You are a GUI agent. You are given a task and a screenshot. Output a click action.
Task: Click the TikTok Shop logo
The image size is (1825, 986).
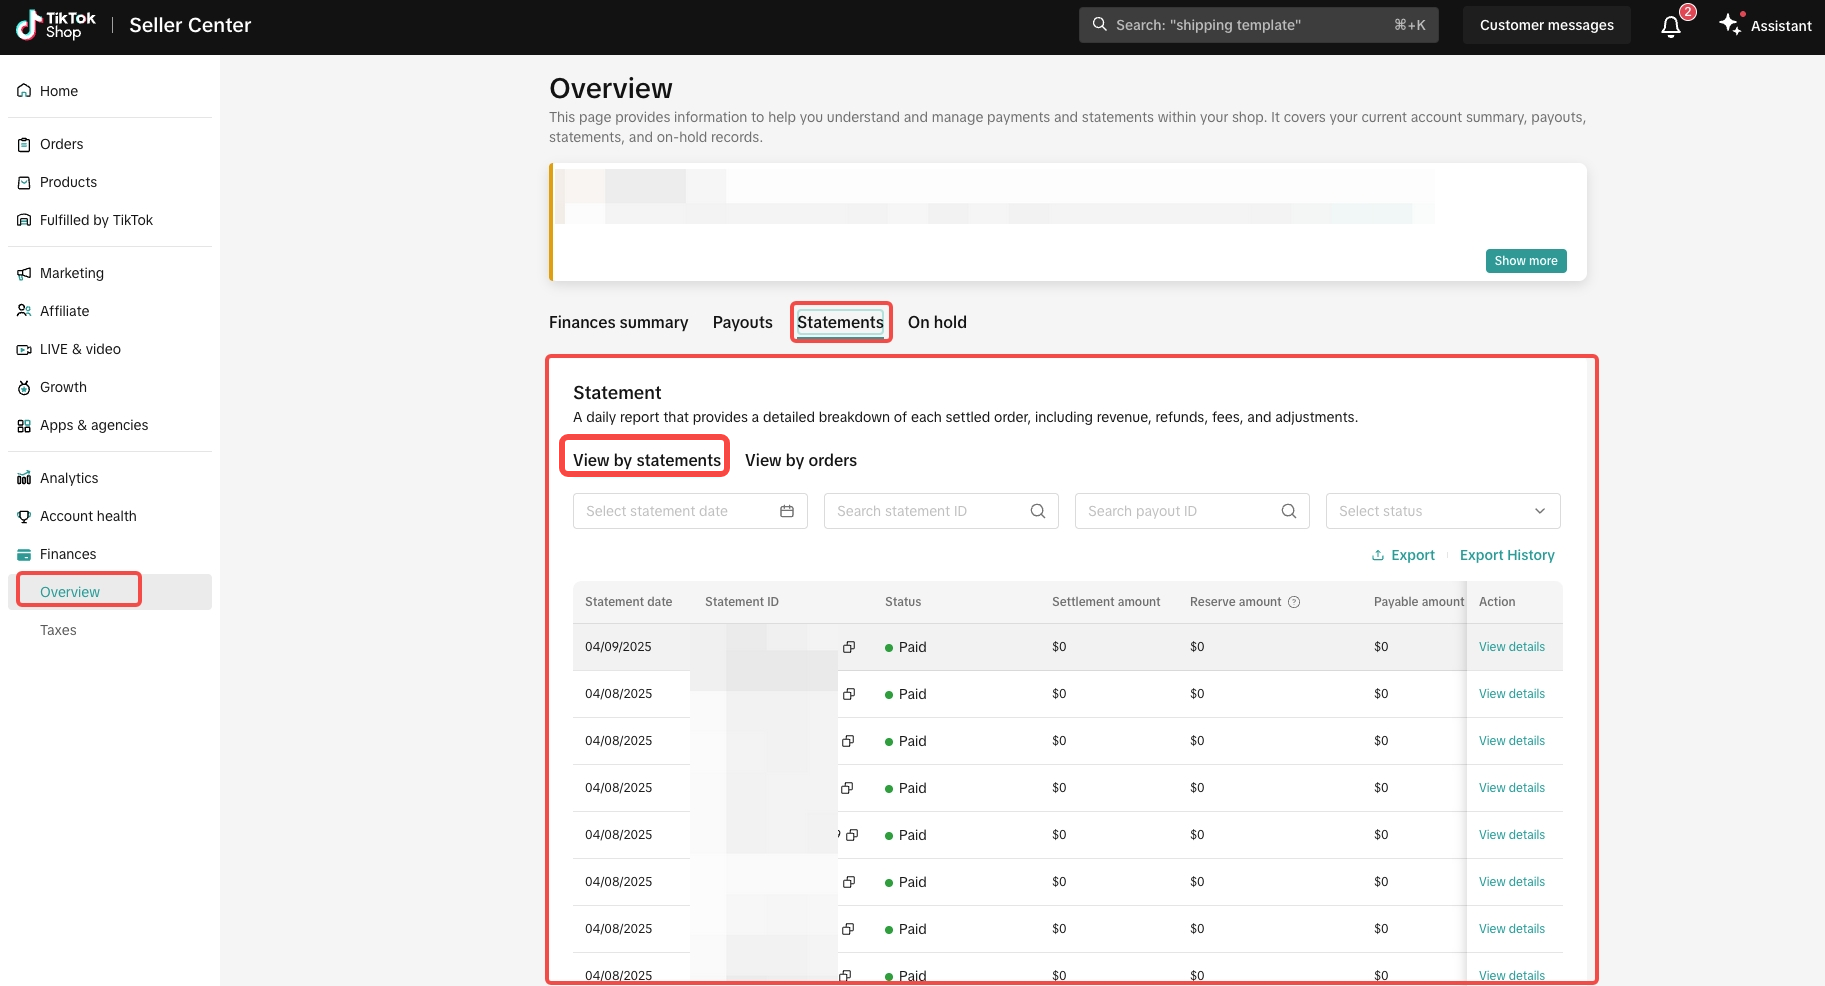click(56, 25)
